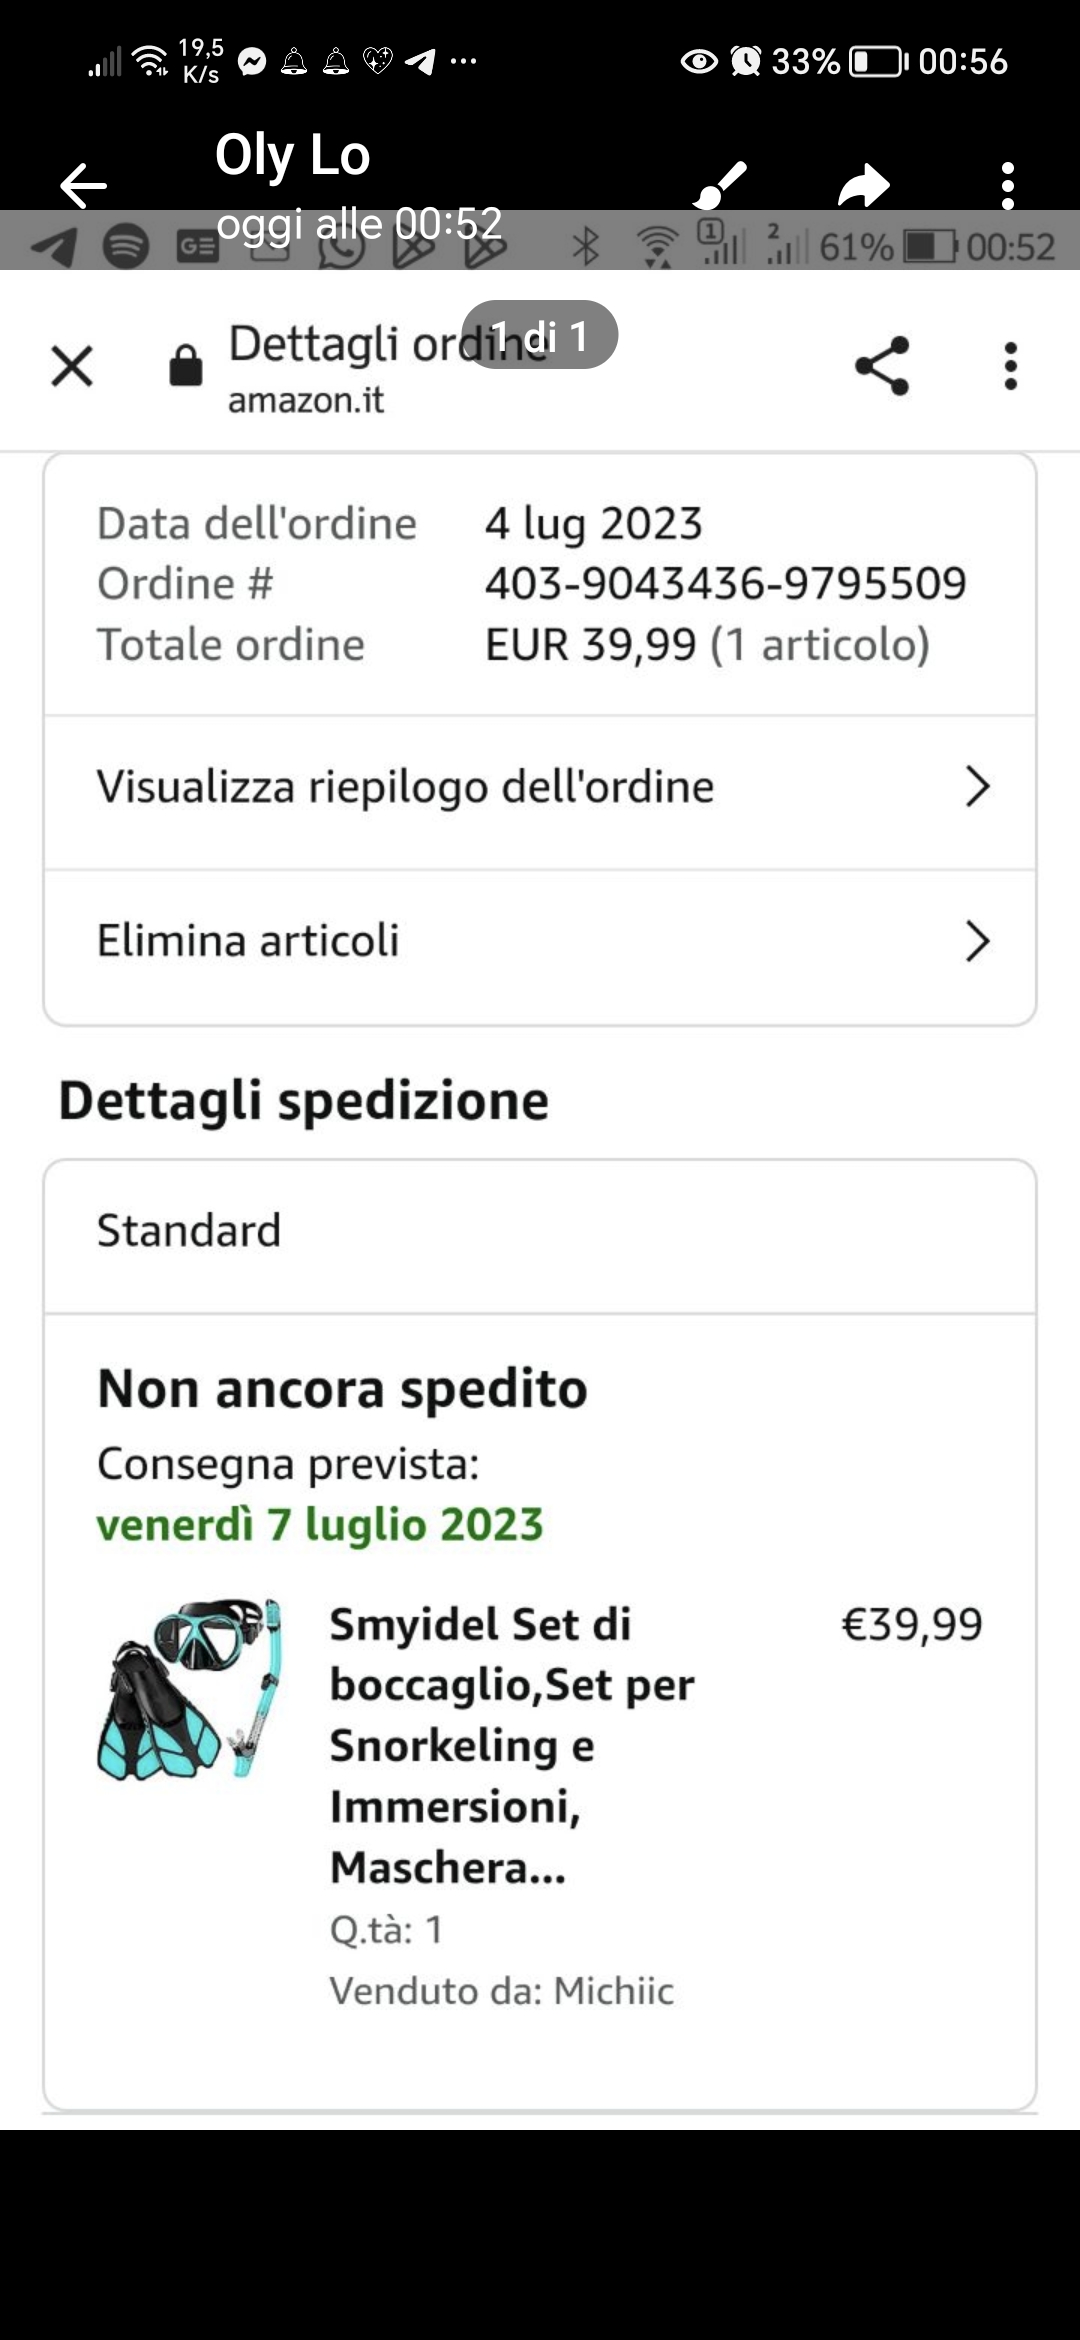Close the Amazon order details page

(x=72, y=366)
